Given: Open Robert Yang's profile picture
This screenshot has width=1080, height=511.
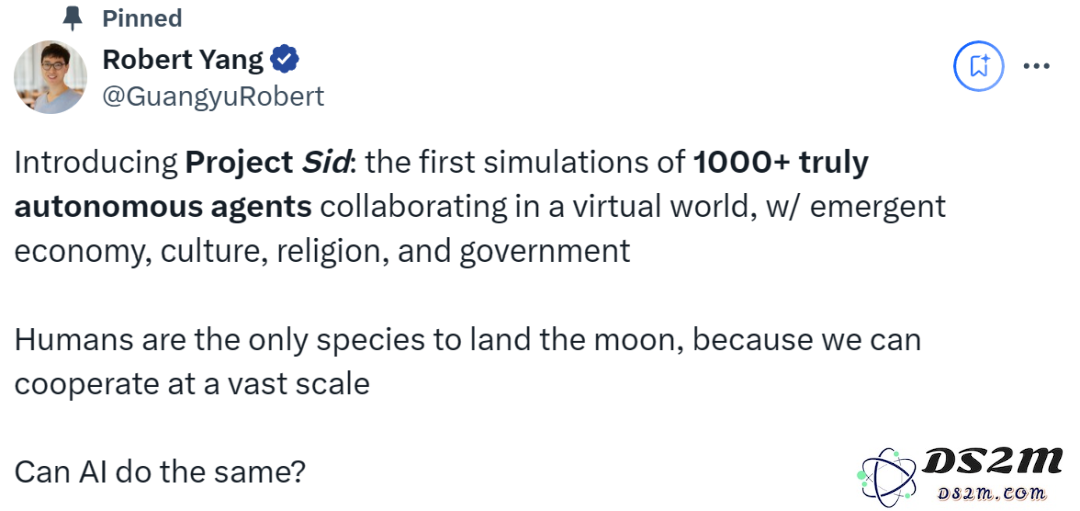Looking at the screenshot, I should pos(50,76).
